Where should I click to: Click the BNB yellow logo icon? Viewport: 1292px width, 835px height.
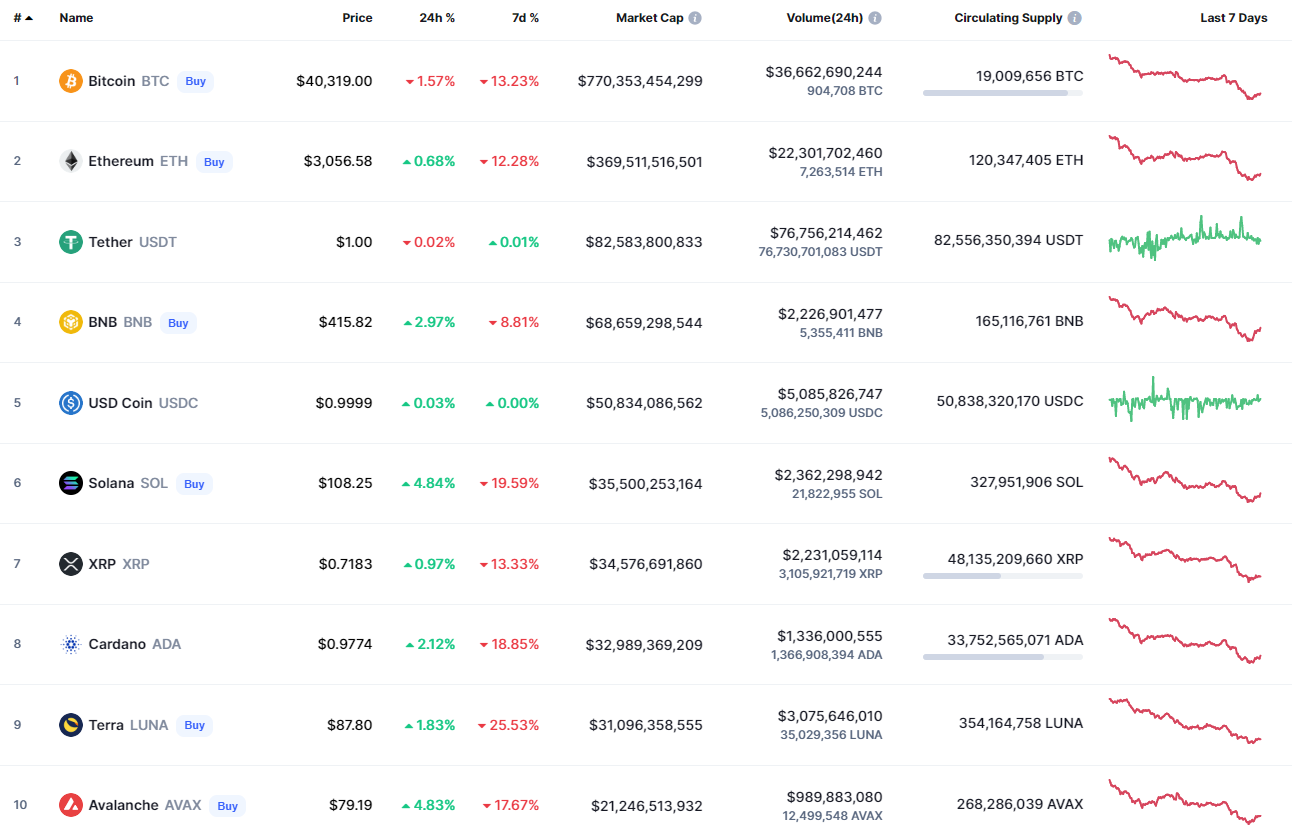(x=70, y=322)
